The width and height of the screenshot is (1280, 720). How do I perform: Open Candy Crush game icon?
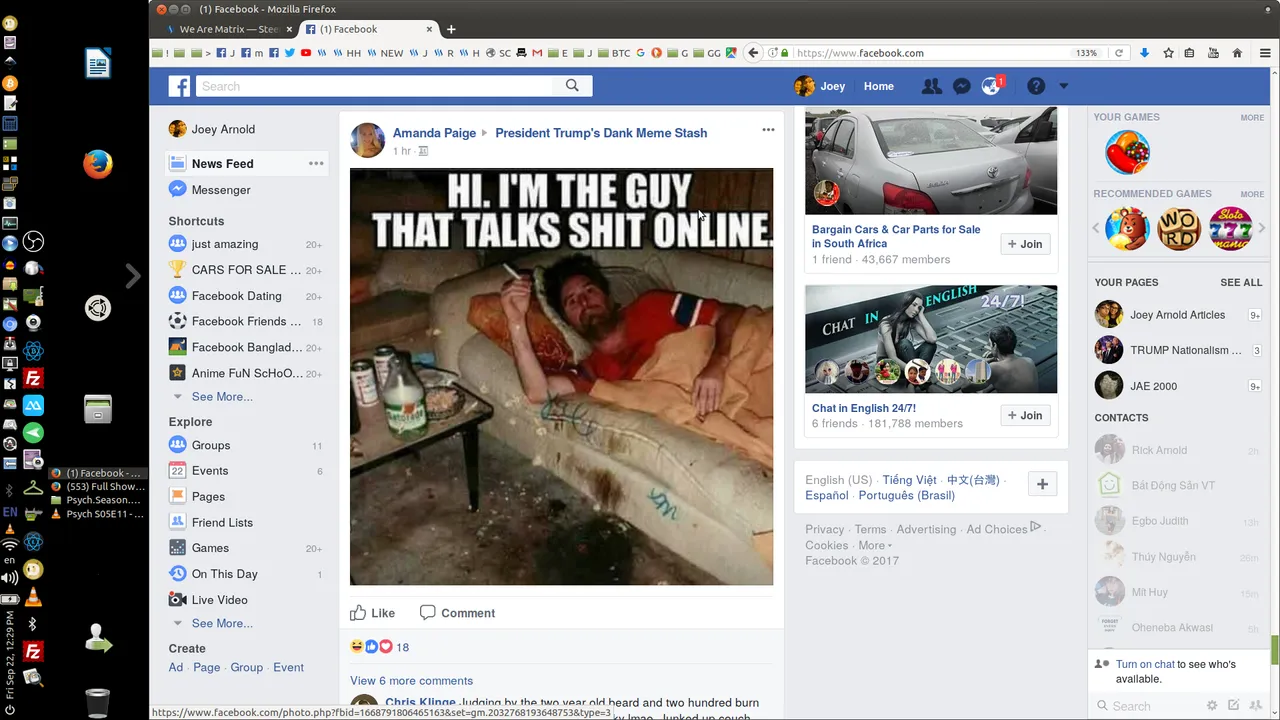tap(1127, 153)
